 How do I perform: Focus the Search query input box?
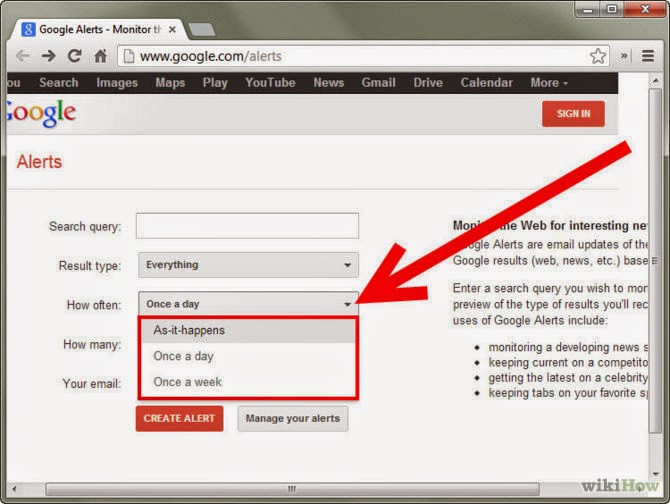pos(247,226)
